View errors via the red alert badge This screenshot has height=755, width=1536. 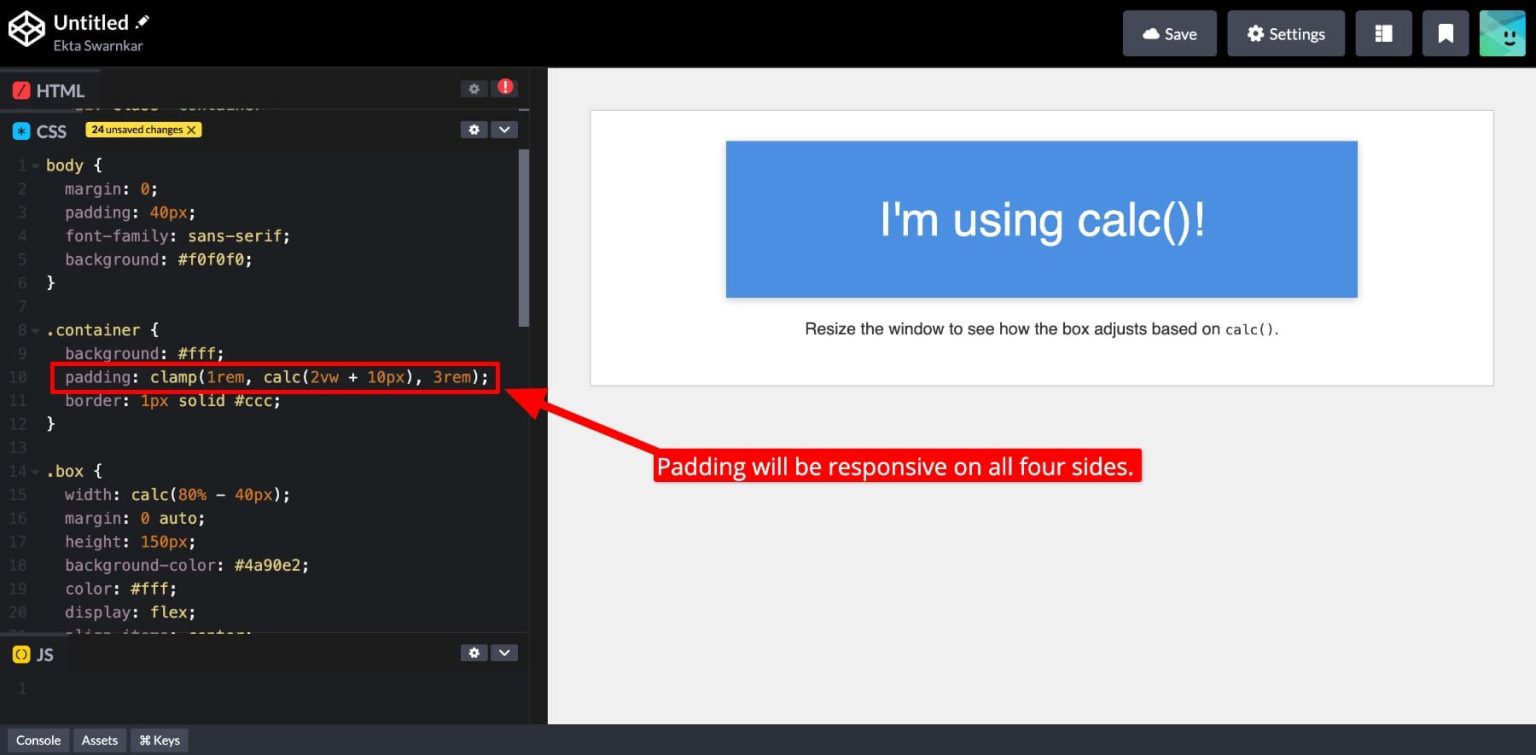(505, 88)
